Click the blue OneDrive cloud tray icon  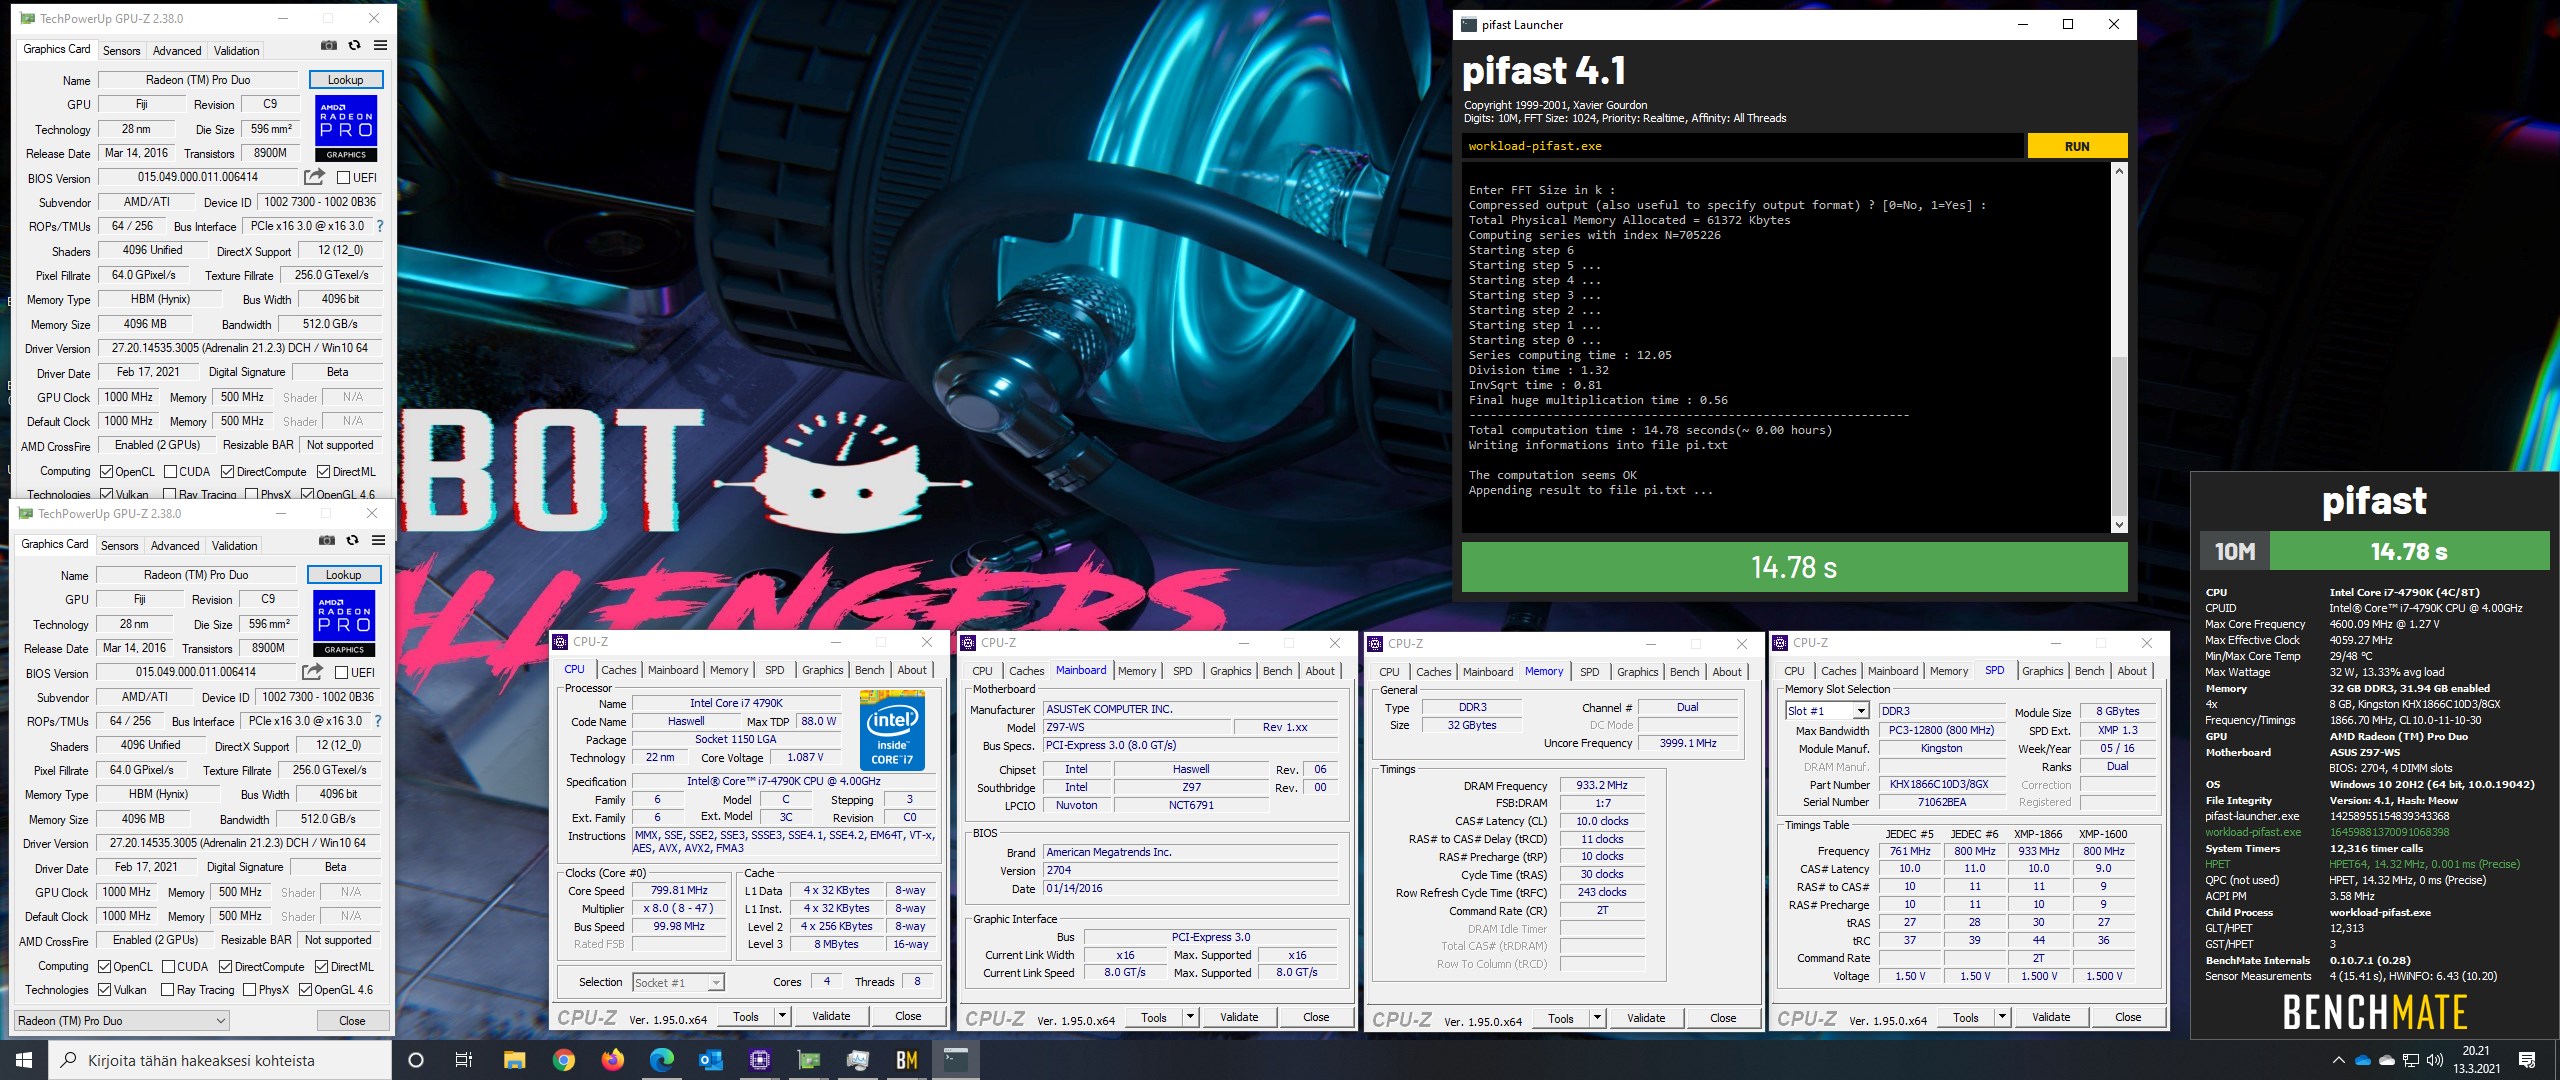click(x=2363, y=1060)
